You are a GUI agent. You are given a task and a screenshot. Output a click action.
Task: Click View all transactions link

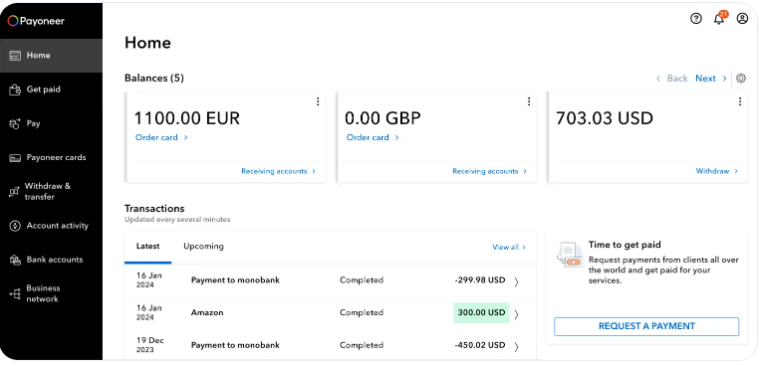point(509,247)
